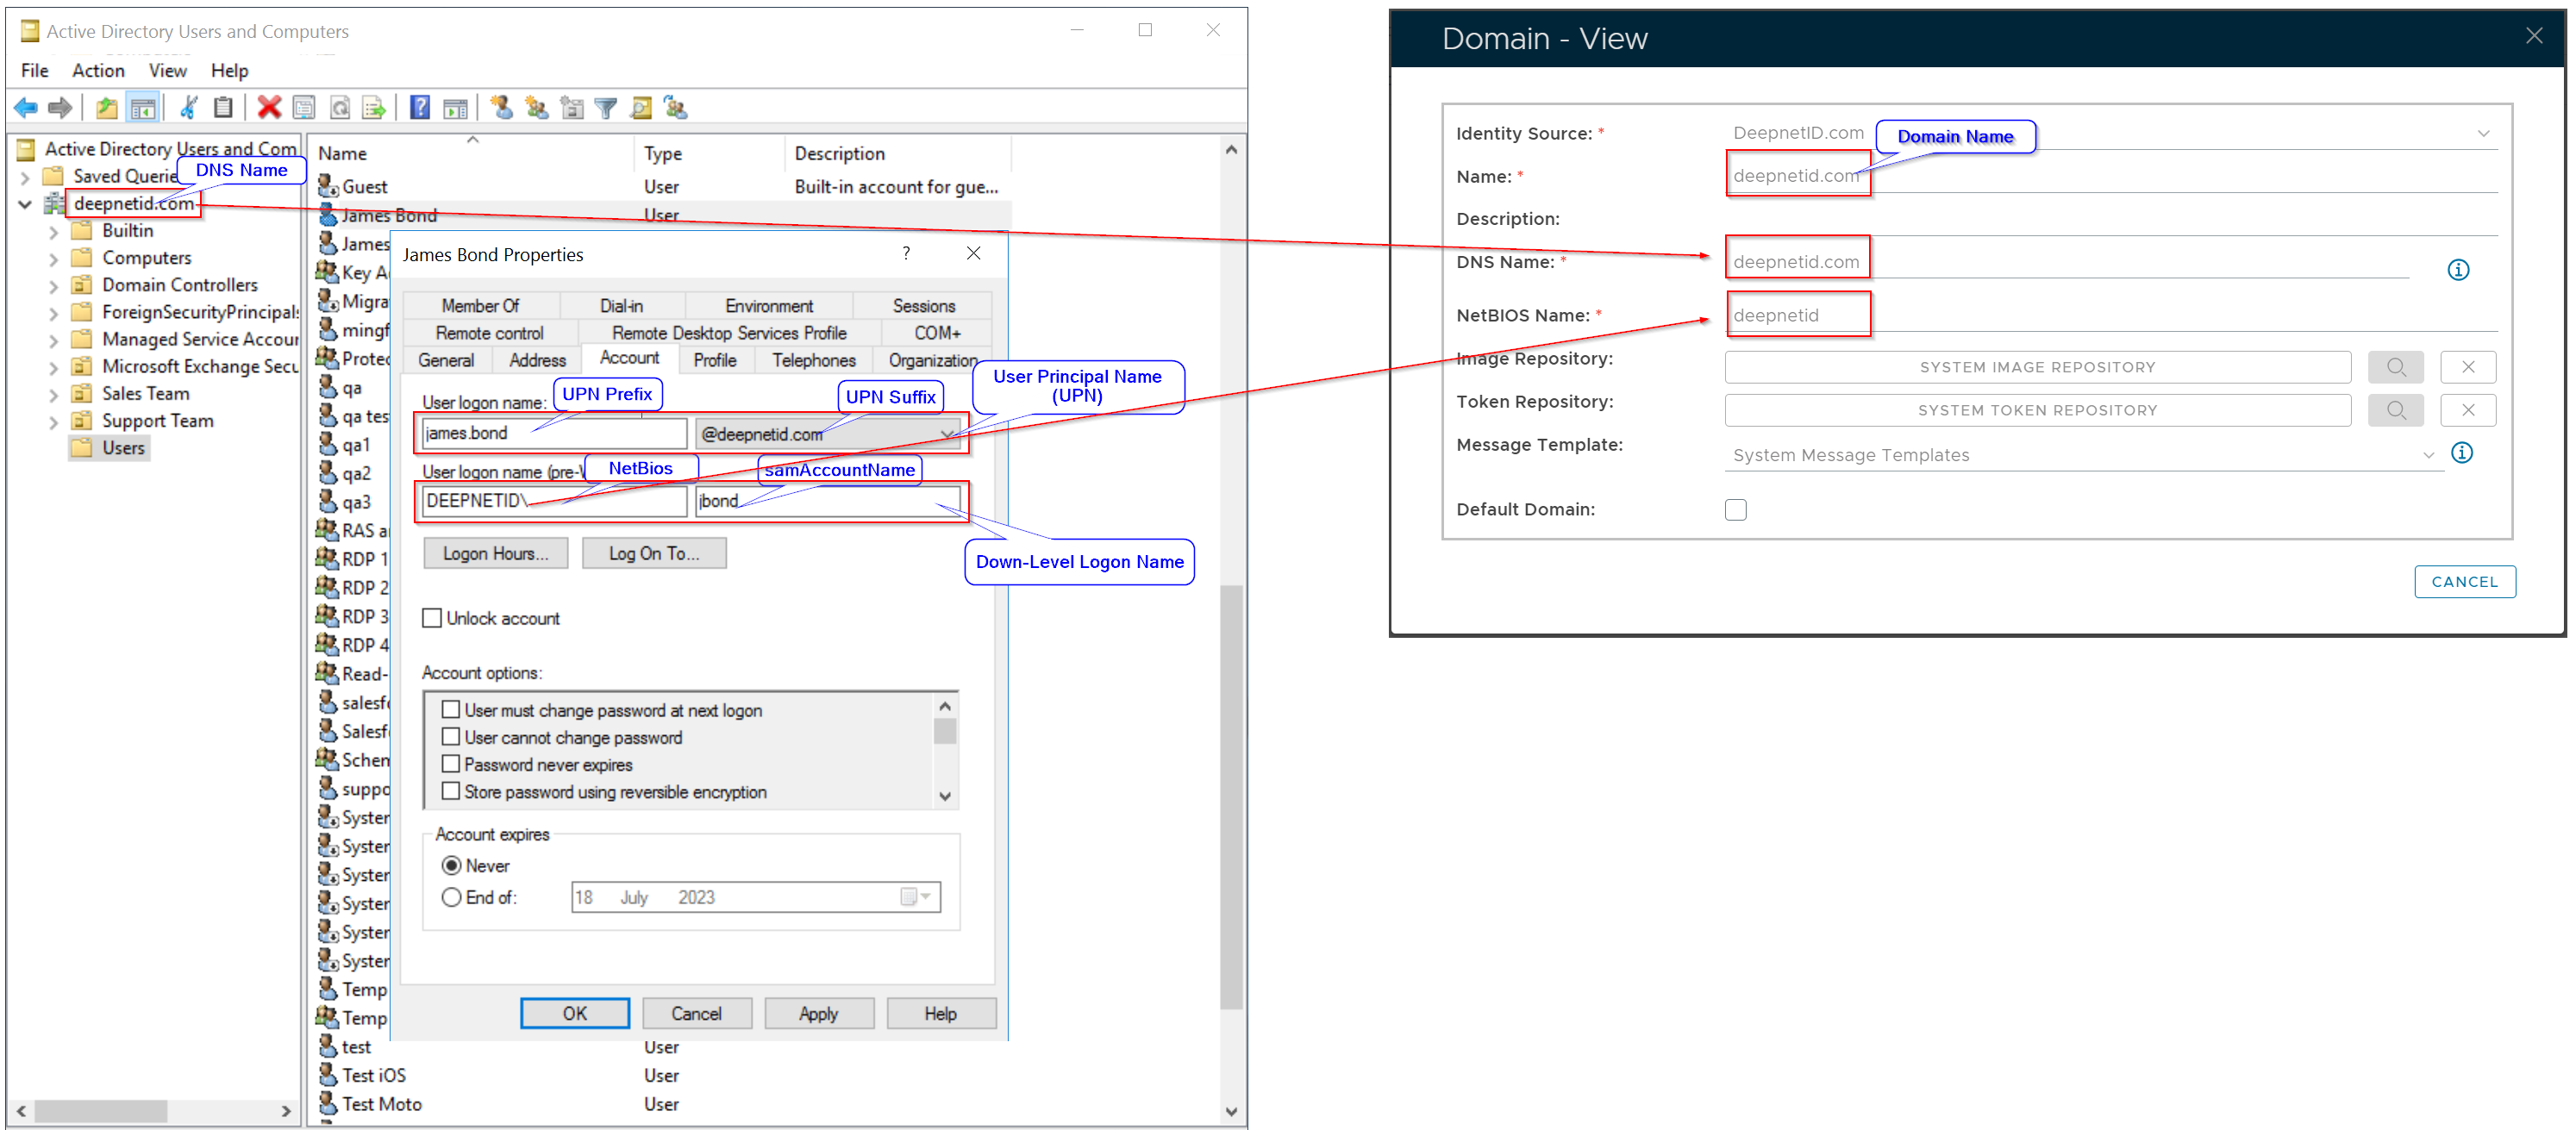Click Image Repository search magnifier button
Image resolution: width=2576 pixels, height=1130 pixels.
2395,367
